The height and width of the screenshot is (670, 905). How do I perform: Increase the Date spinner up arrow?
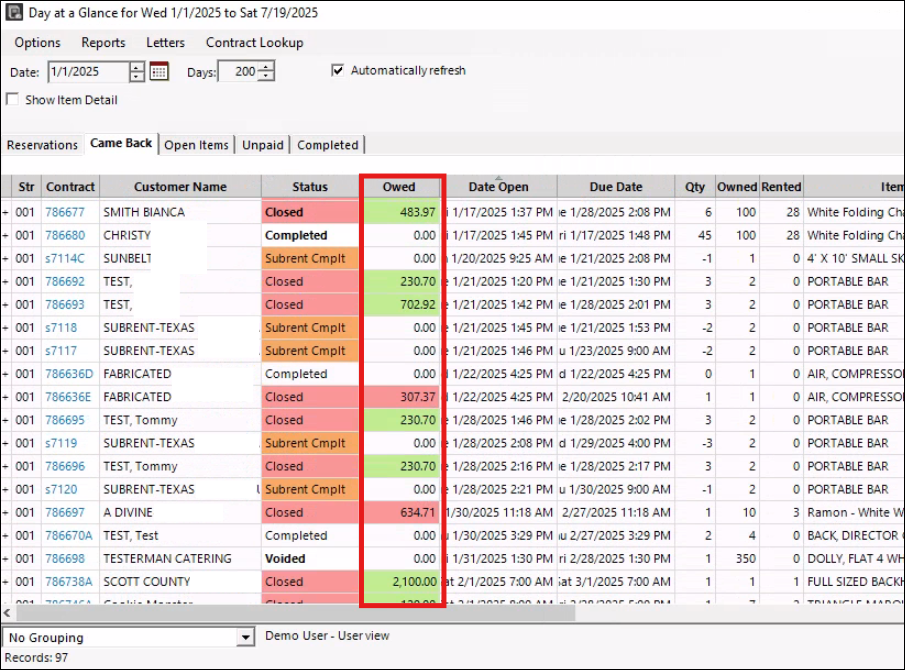[137, 67]
